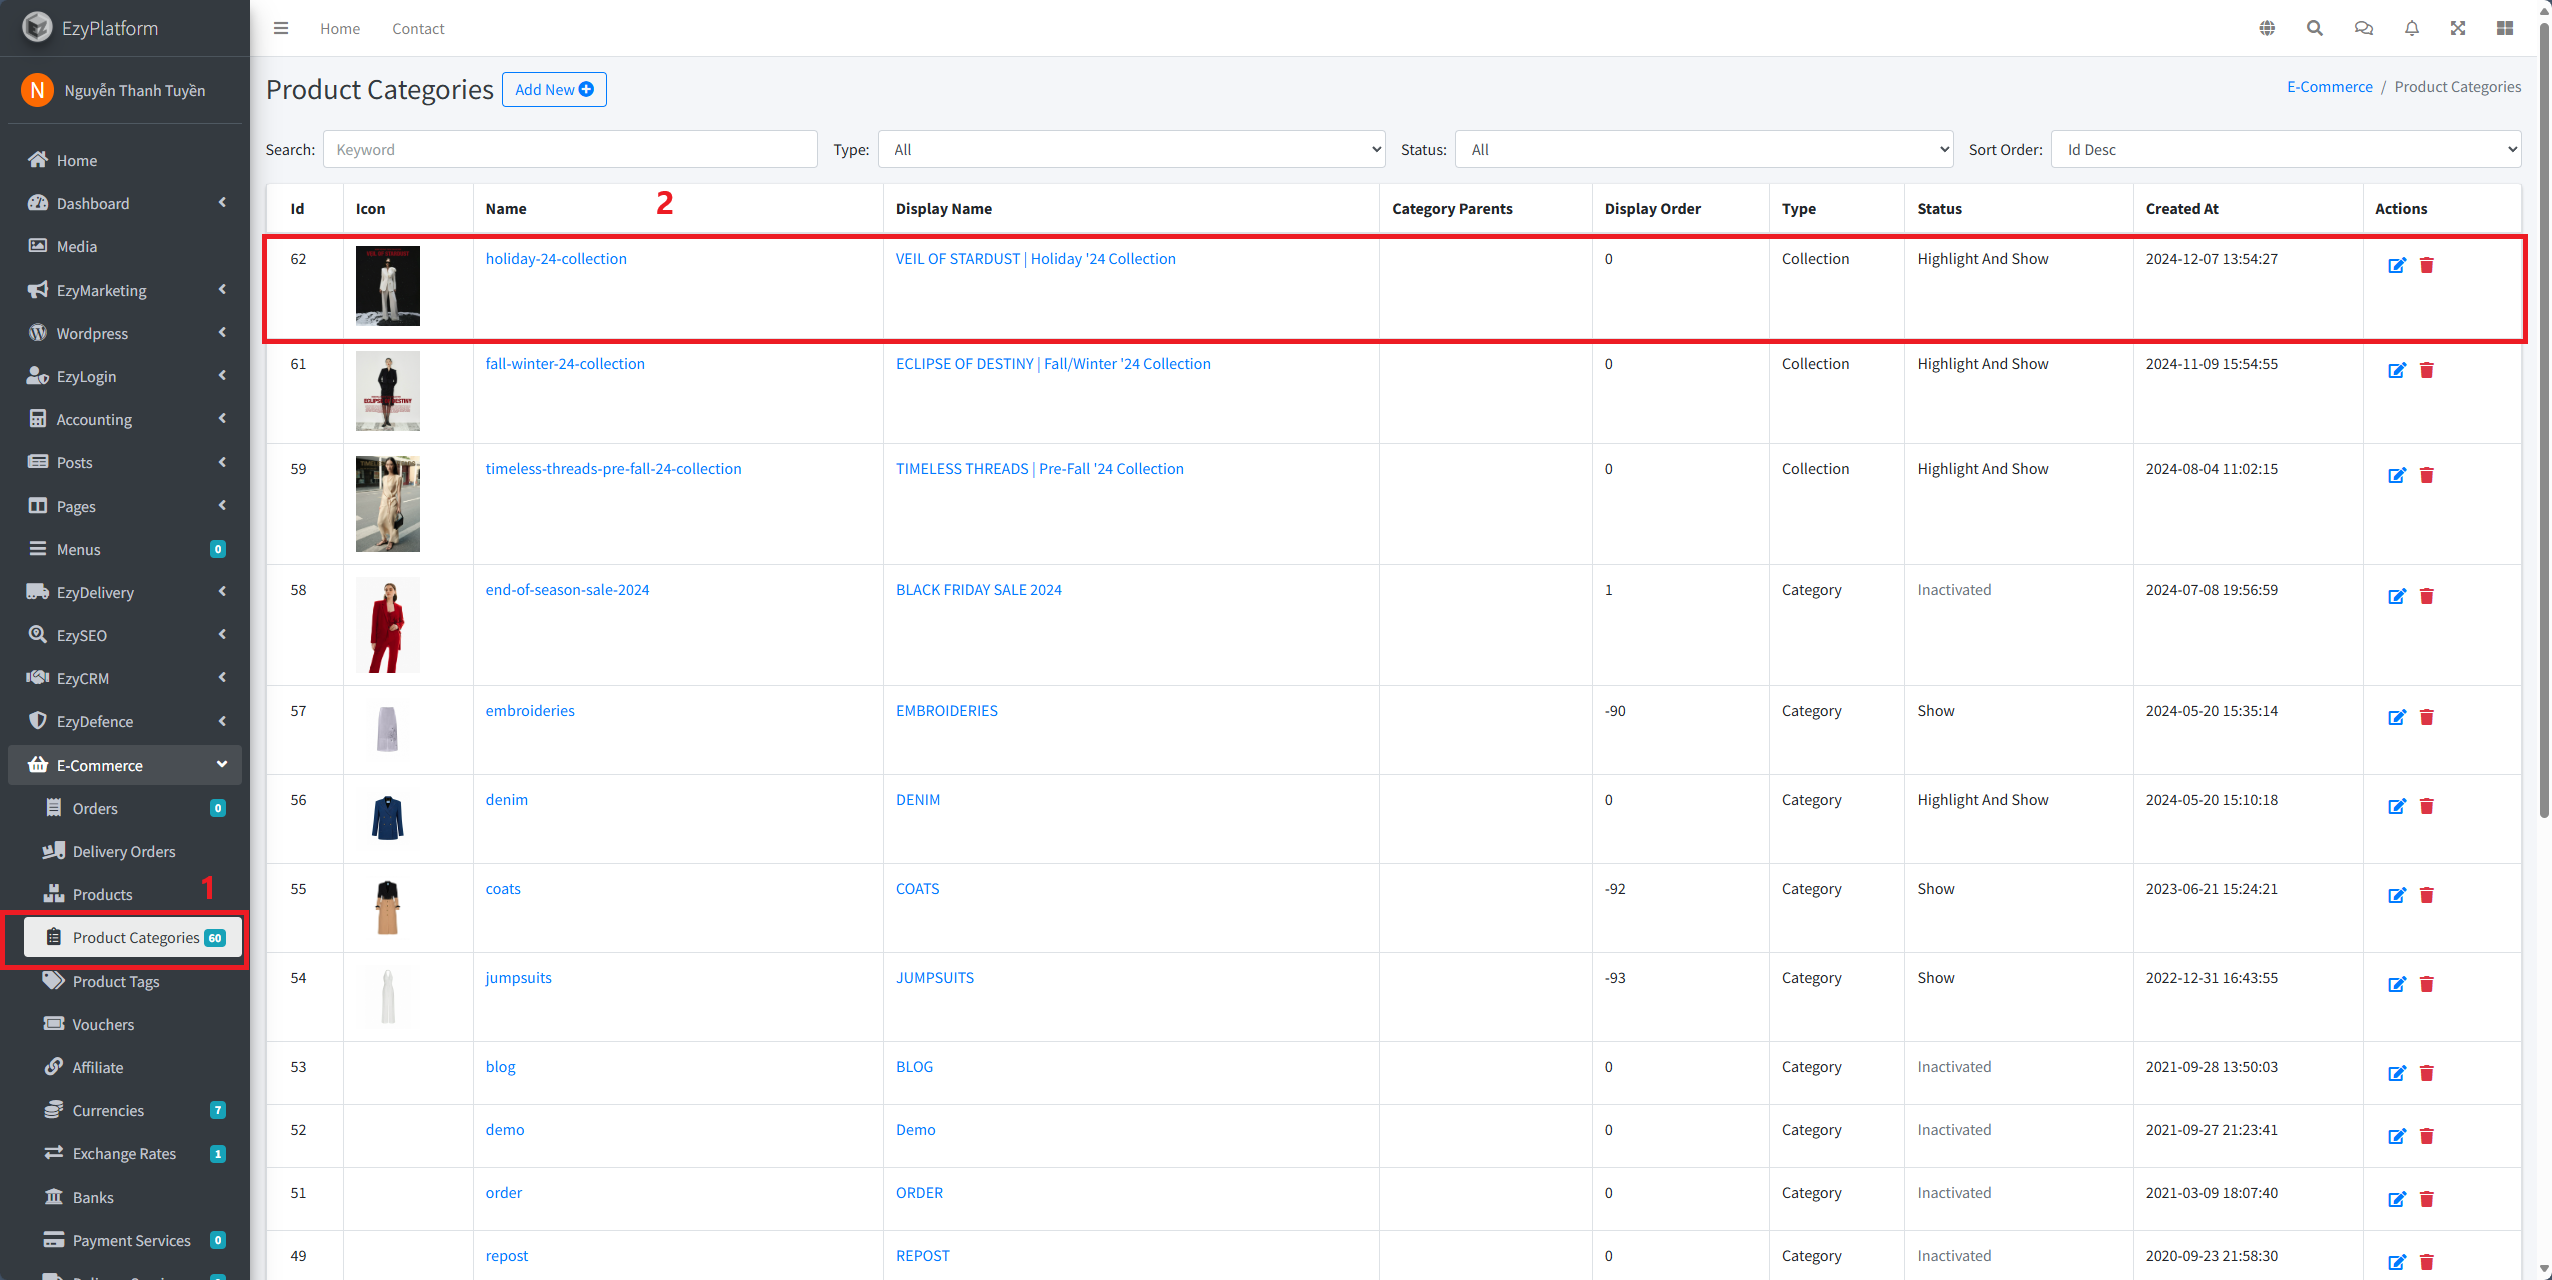2552x1280 pixels.
Task: Open the Type filter dropdown
Action: click(1131, 149)
